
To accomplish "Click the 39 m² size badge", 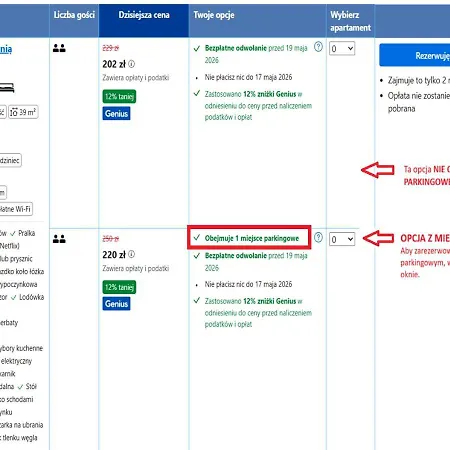I will pyautogui.click(x=23, y=112).
